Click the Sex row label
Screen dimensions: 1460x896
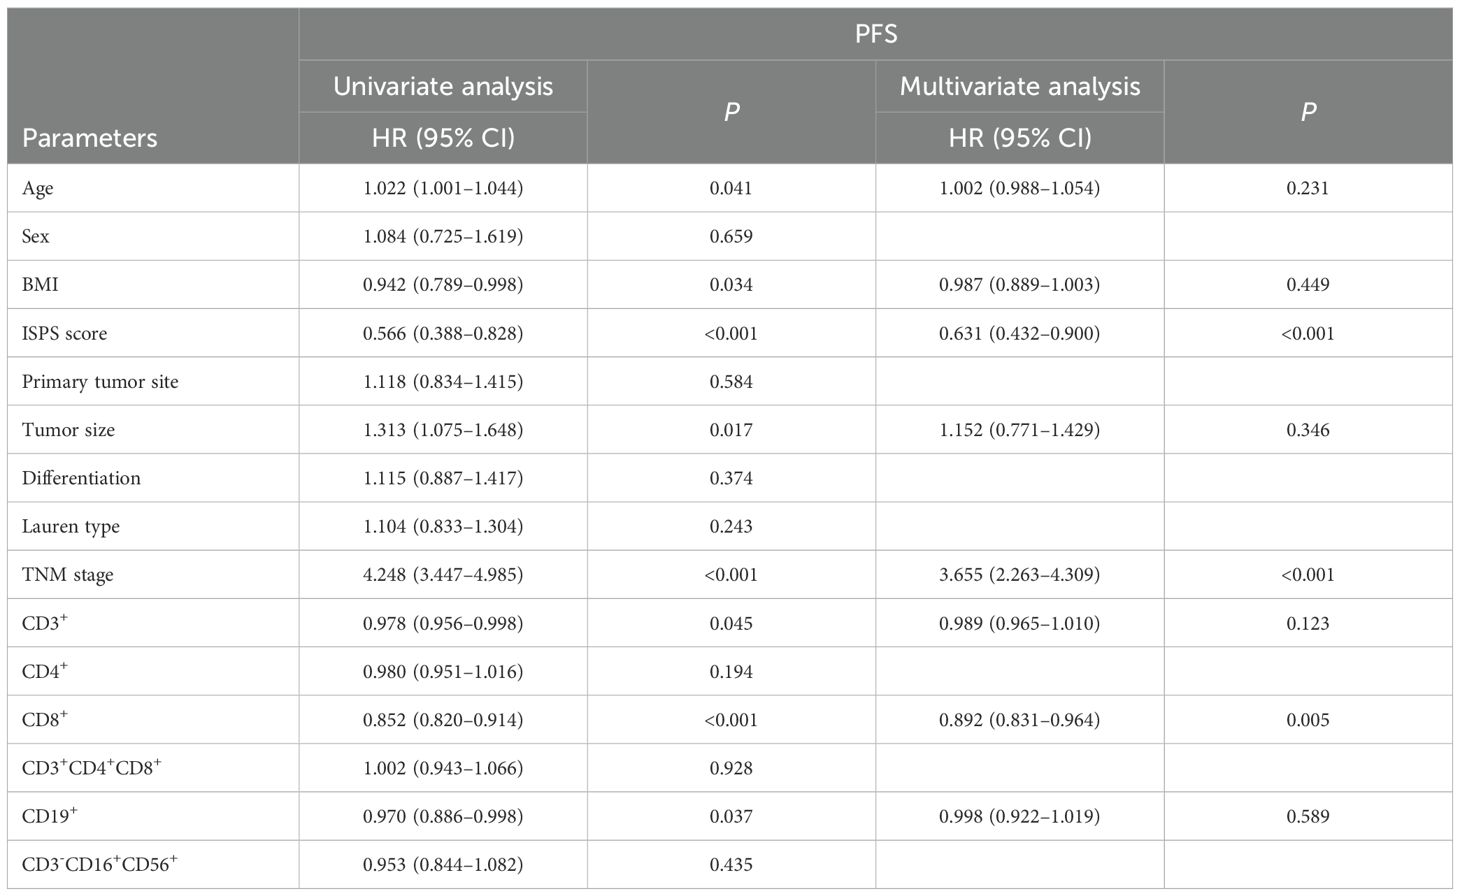click(36, 236)
